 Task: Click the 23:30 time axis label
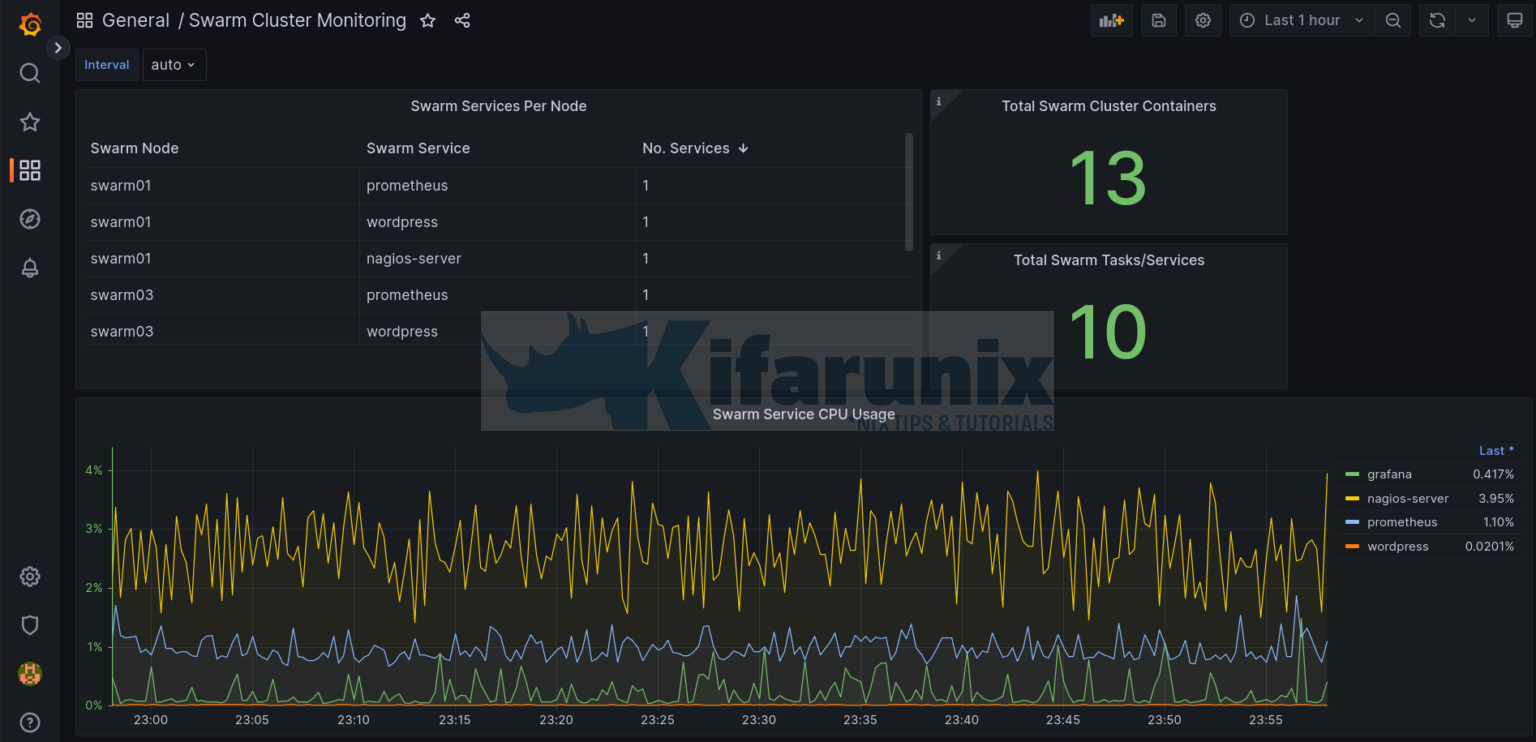759,720
